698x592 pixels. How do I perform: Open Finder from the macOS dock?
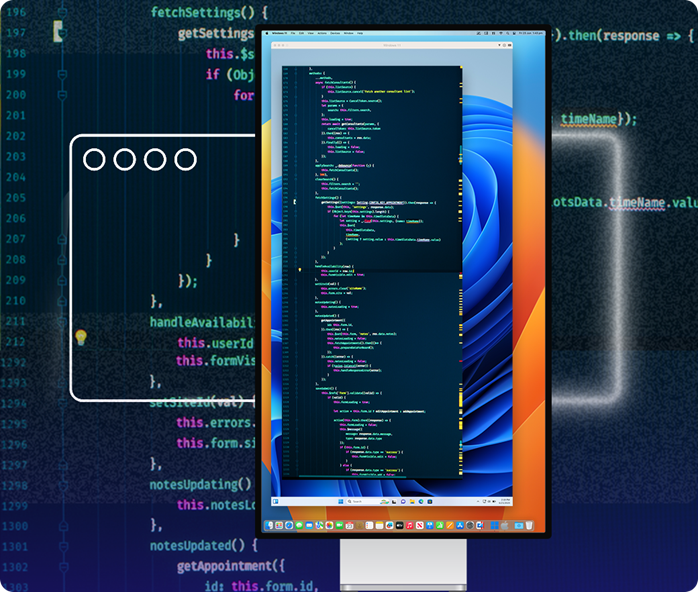(269, 525)
